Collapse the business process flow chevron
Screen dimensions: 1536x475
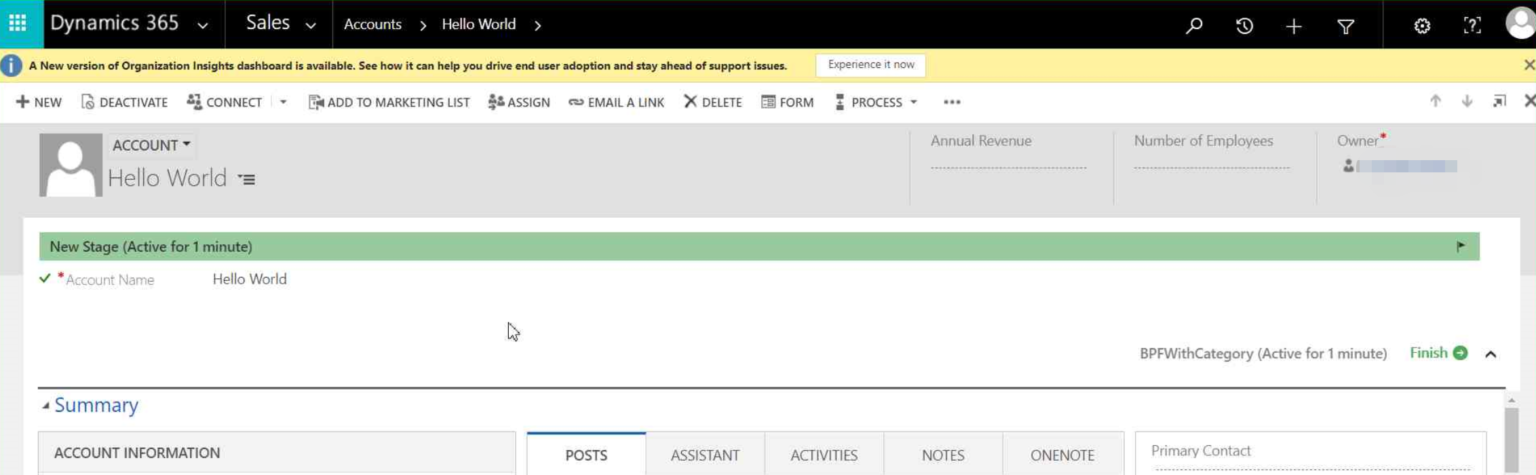[1490, 354]
